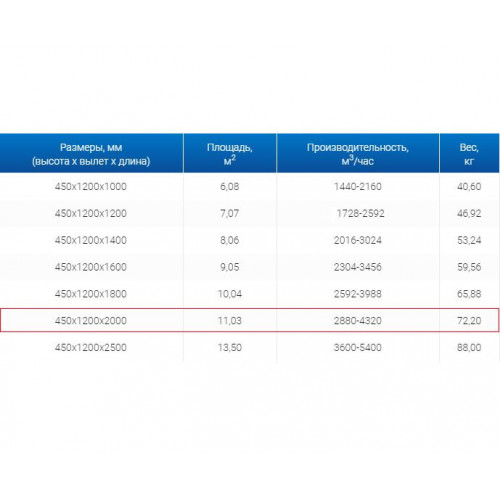
Task: Click the weight value 88,00
Action: [469, 347]
